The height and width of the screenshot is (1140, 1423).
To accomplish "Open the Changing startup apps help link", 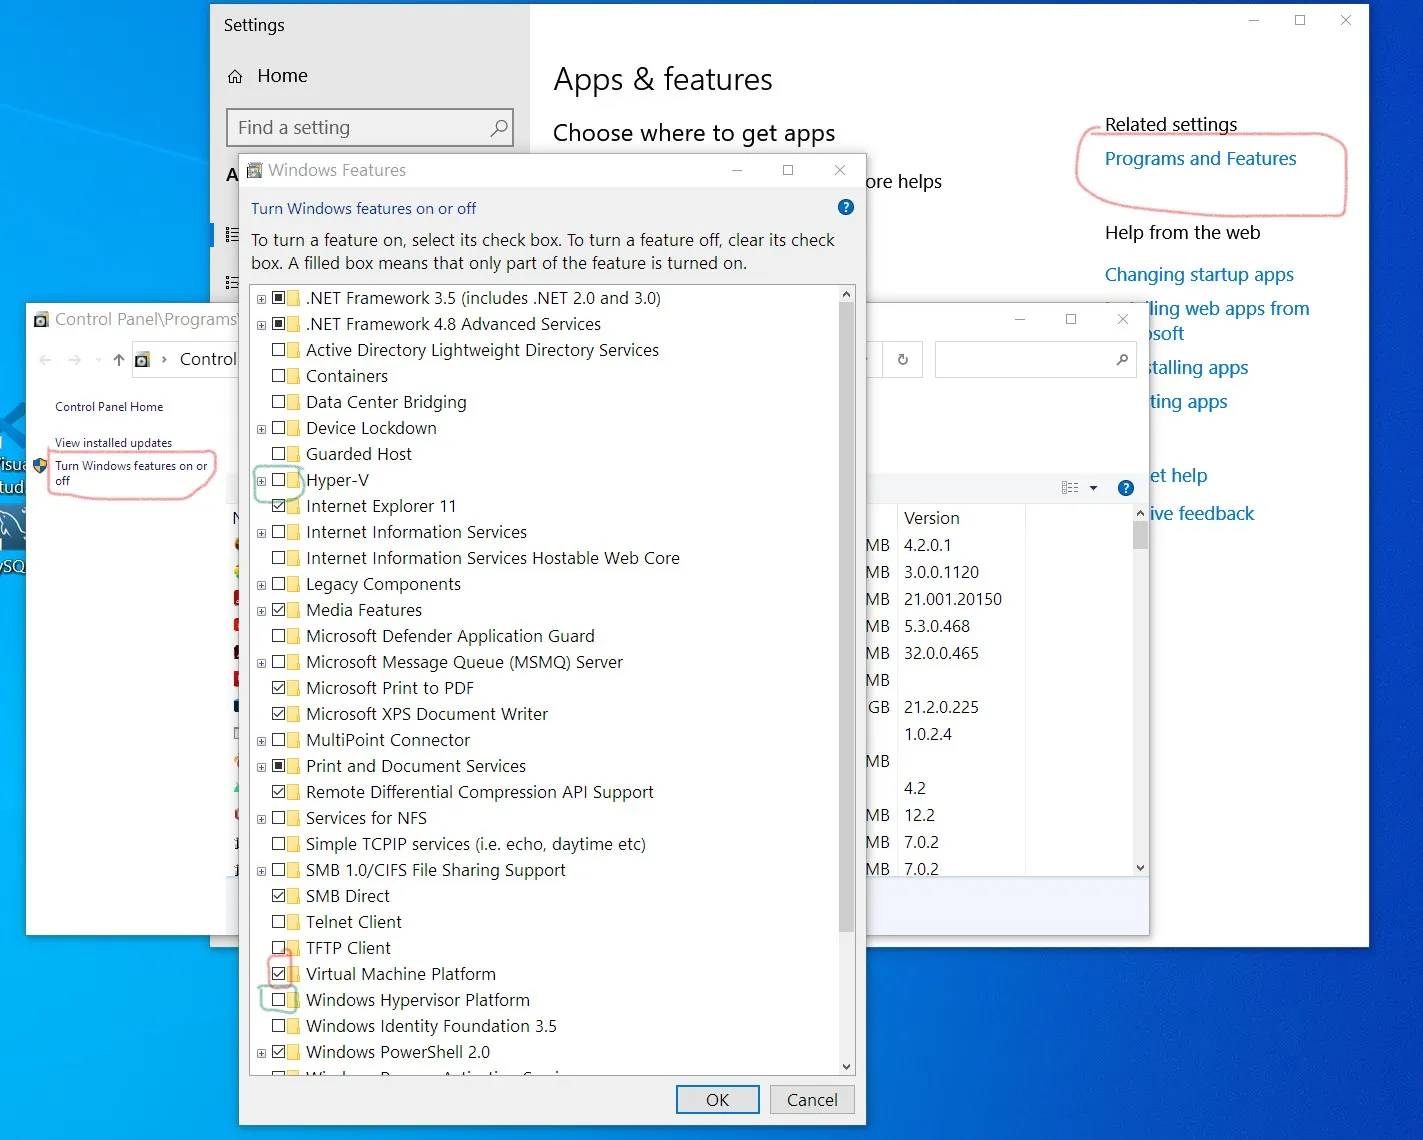I will [x=1199, y=275].
